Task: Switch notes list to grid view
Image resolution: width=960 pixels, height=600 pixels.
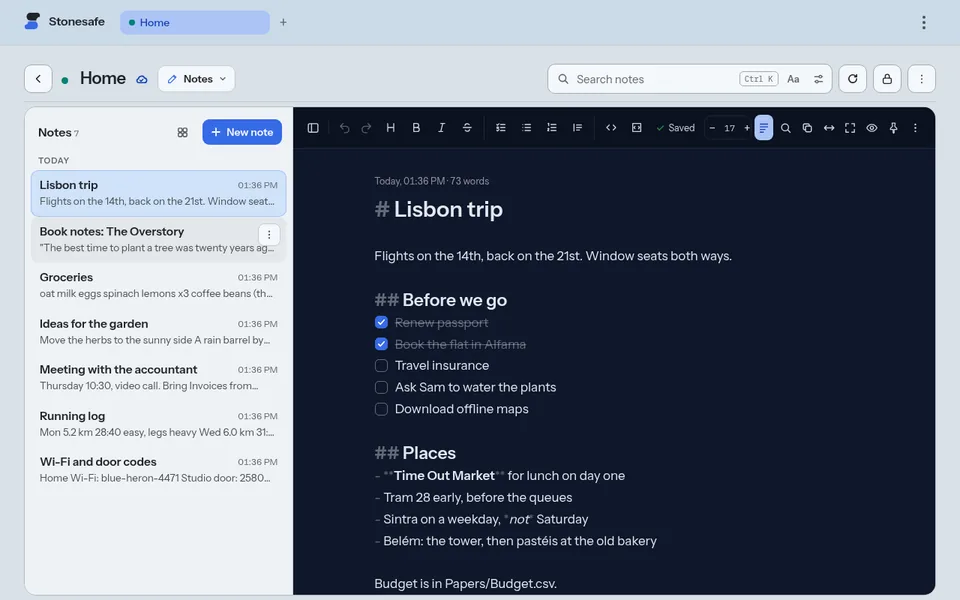Action: (182, 132)
